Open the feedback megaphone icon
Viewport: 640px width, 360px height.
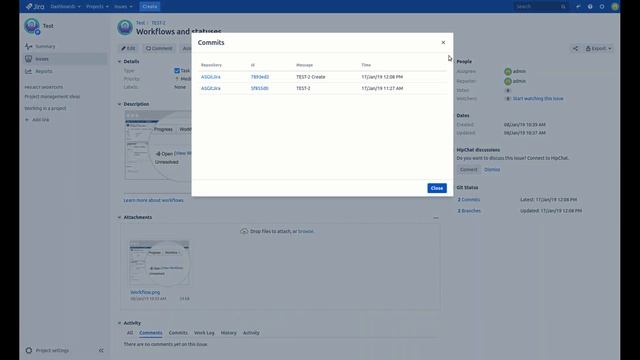coord(578,7)
